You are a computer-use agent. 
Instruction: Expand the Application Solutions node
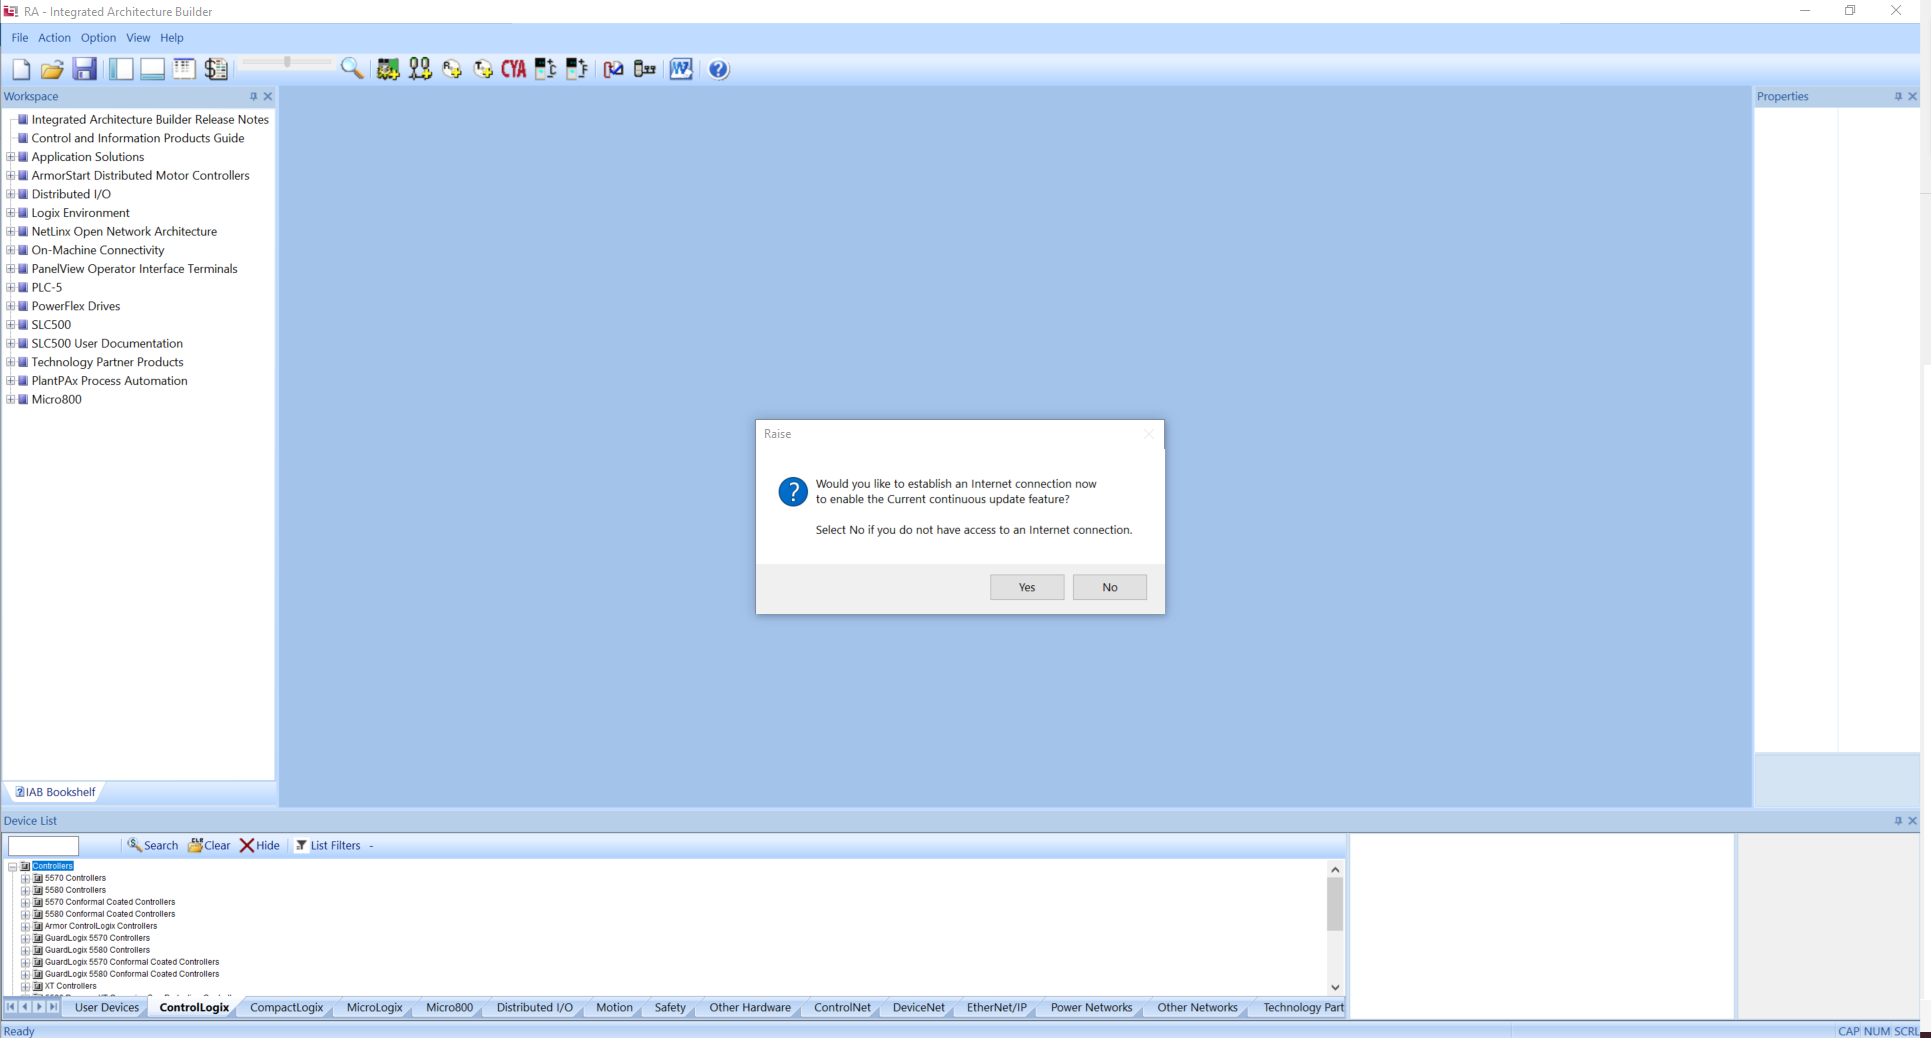(11, 157)
